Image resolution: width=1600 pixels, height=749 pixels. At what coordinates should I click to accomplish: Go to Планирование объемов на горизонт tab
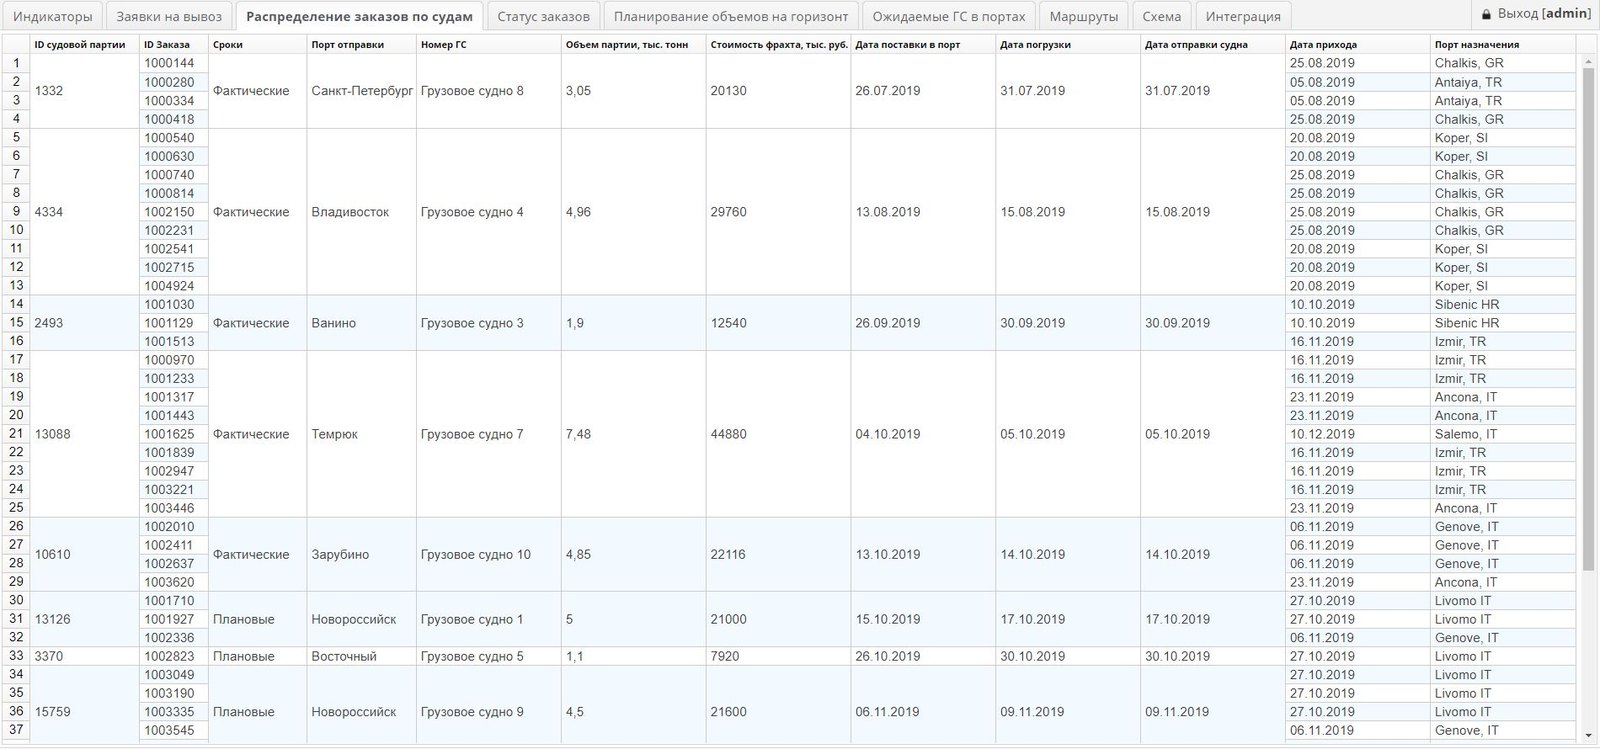click(731, 16)
